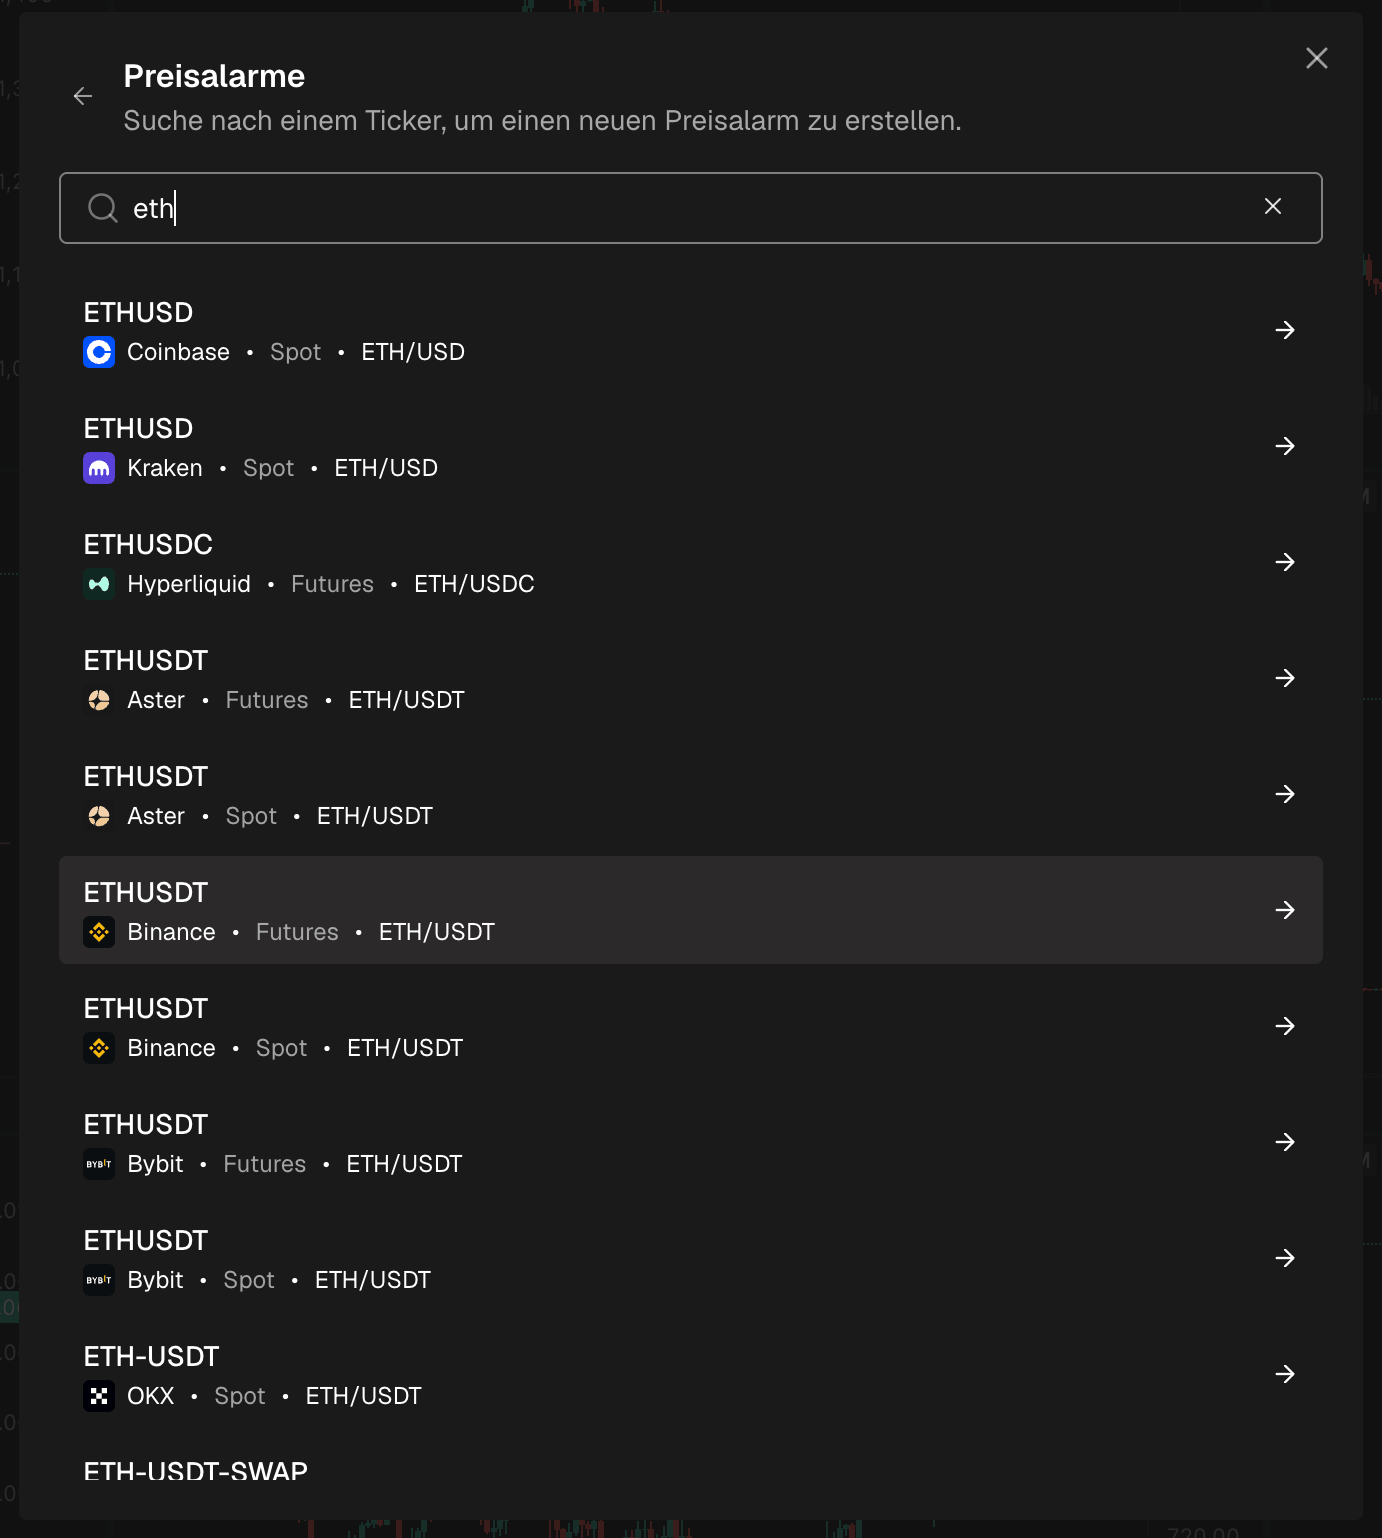Screen dimensions: 1382x1538
Task: Select Aster ETHUSDT Futures result
Action: [691, 678]
